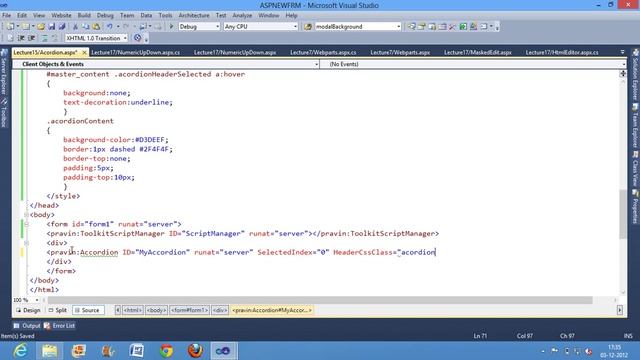Screen dimensions: 640x360
Task: Open the Build menu
Action: pos(84,16)
